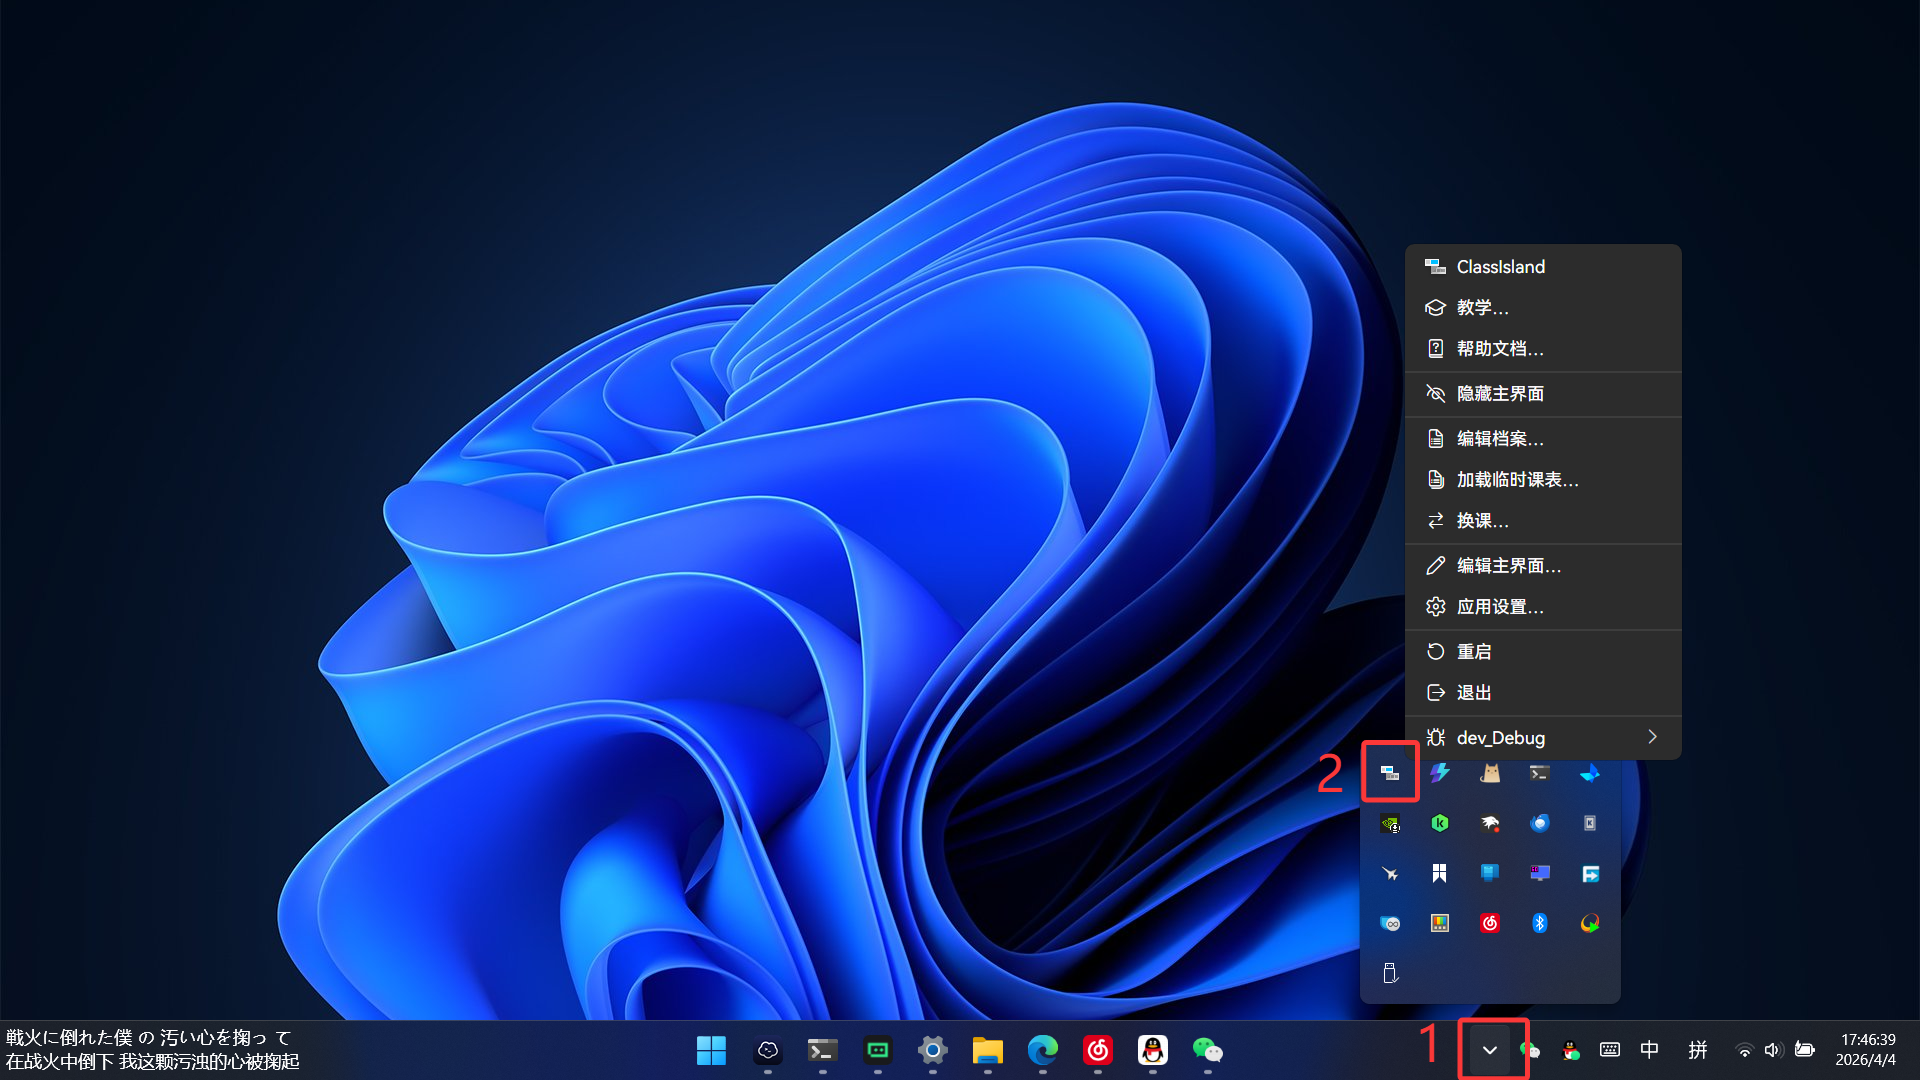
Task: Open the clock and date panel
Action: pyautogui.click(x=1867, y=1050)
